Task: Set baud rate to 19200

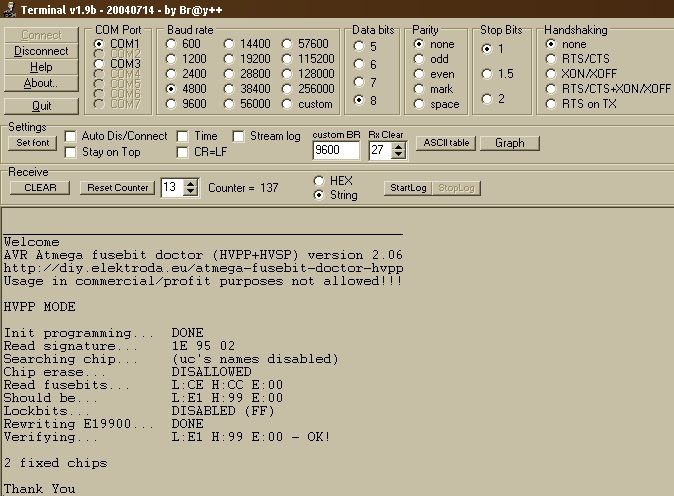Action: coord(229,59)
